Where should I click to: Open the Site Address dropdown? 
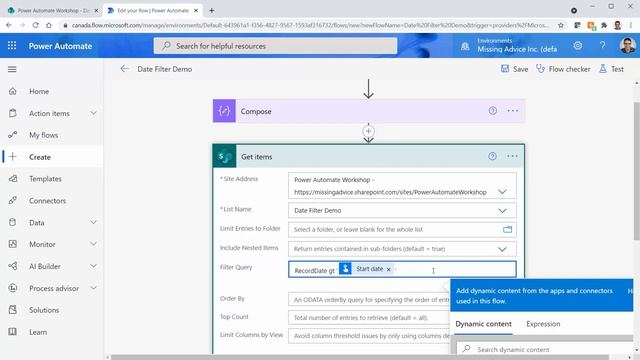[x=502, y=192]
